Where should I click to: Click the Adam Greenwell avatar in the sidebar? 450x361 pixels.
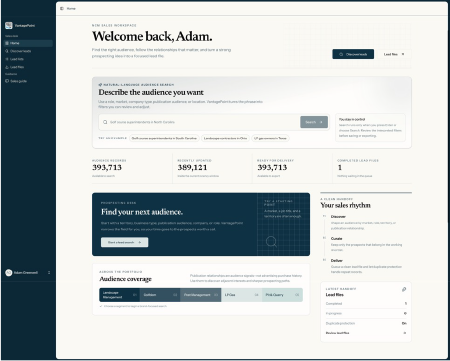point(9,273)
